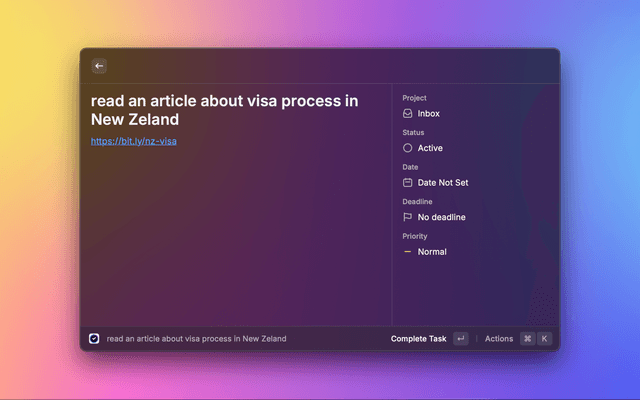Open the Actions menu
The image size is (640, 400).
499,339
